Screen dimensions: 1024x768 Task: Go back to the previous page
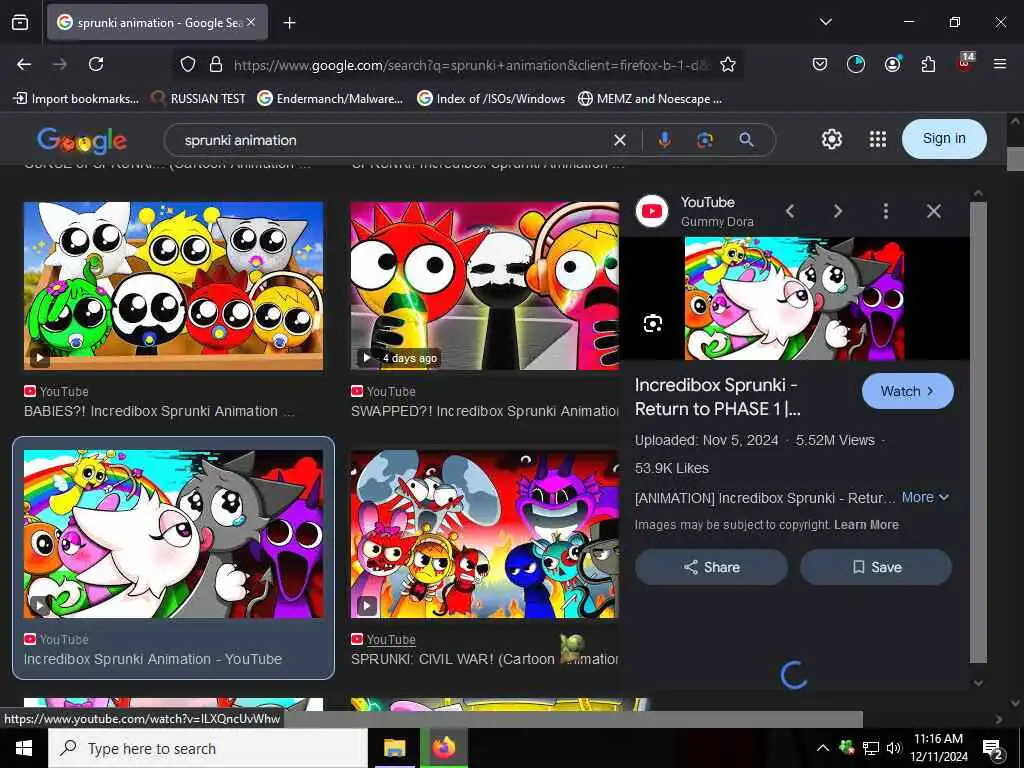[24, 64]
